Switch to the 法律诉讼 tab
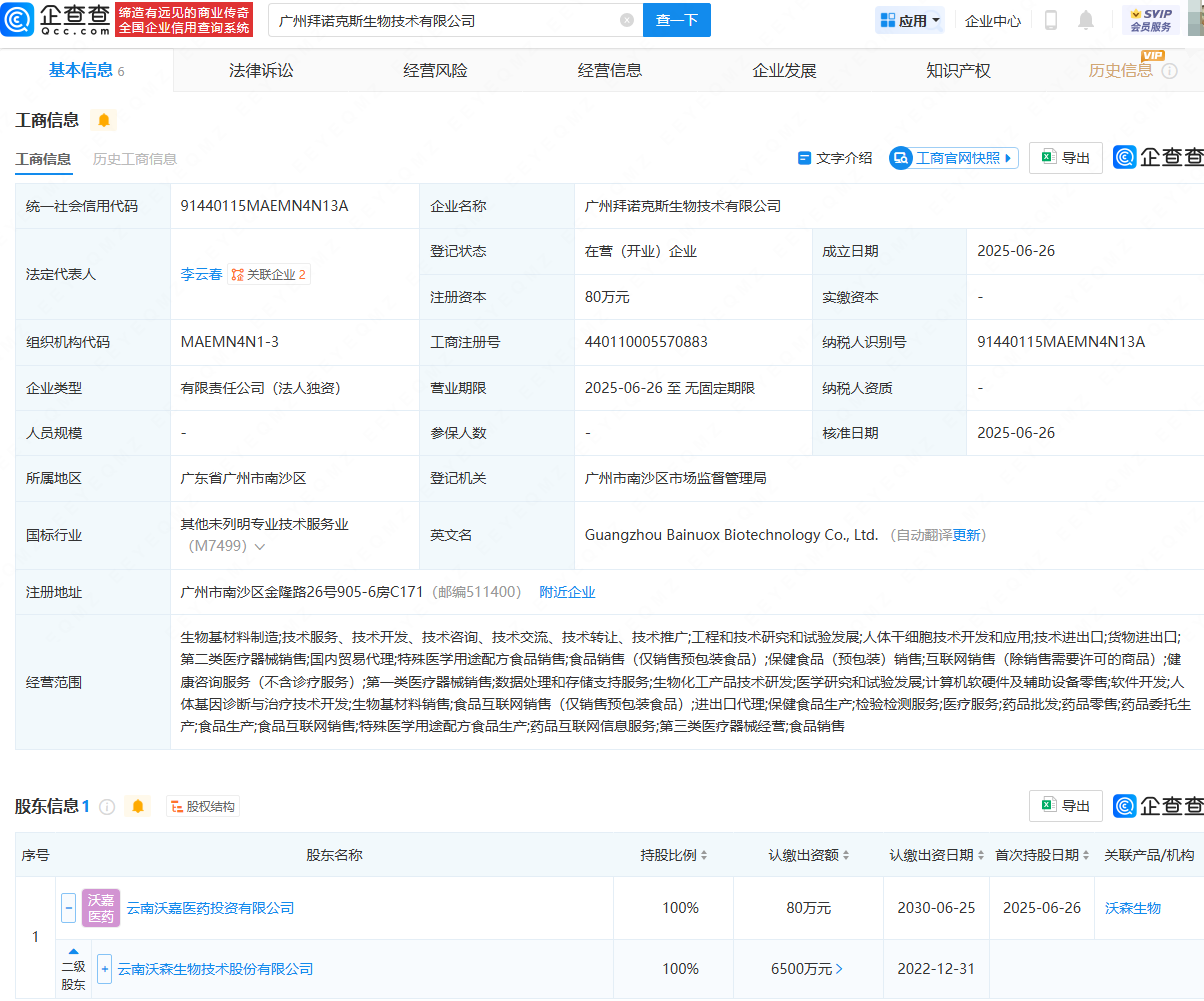The image size is (1204, 1001). coord(261,70)
